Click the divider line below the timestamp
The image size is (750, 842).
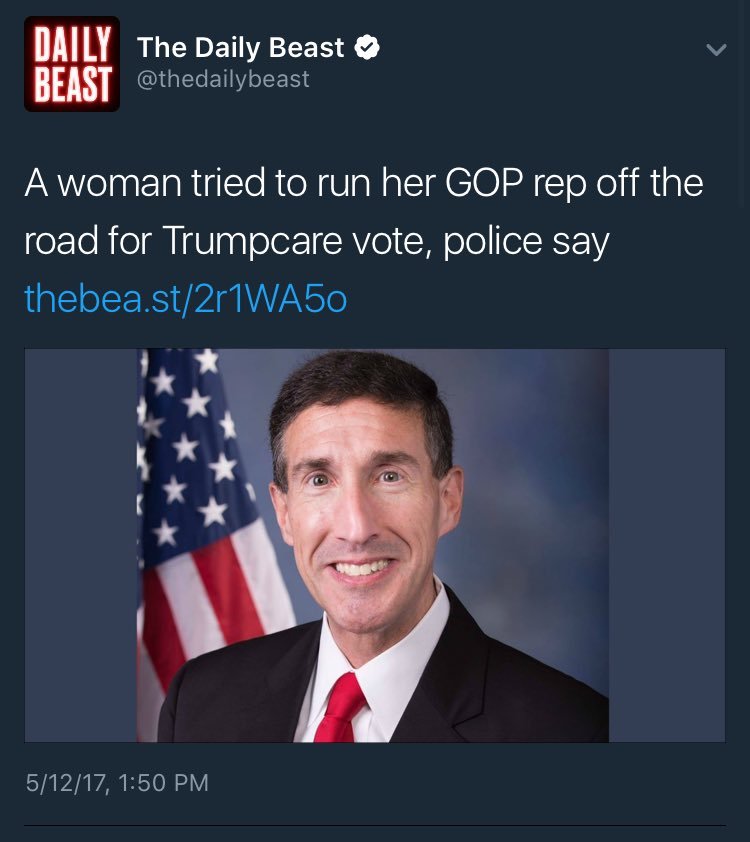[x=375, y=825]
